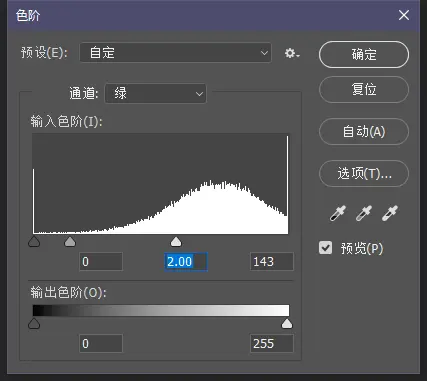Grab the output white level slider
This screenshot has width=427, height=381.
click(x=287, y=323)
